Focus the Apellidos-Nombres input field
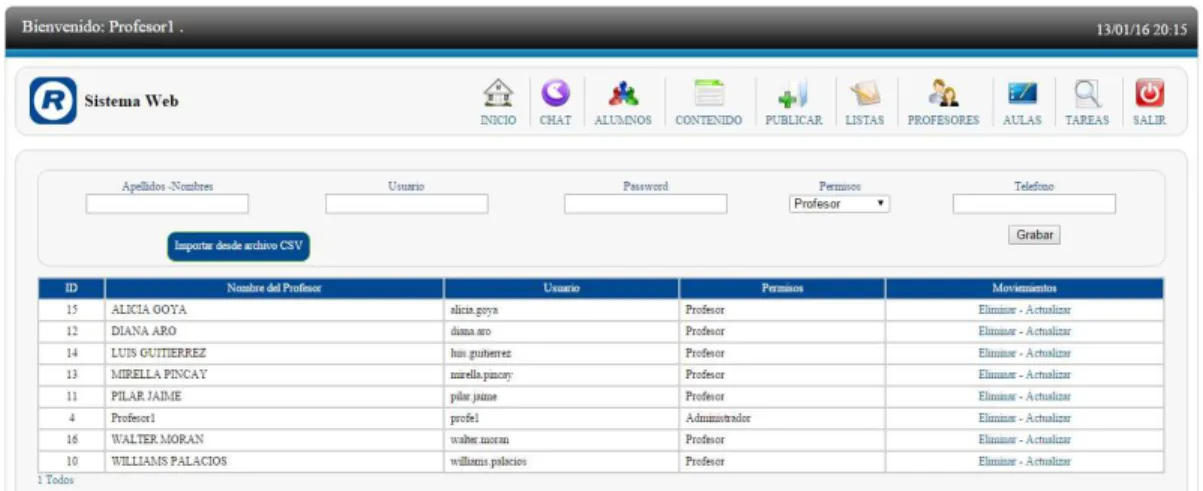 click(167, 204)
